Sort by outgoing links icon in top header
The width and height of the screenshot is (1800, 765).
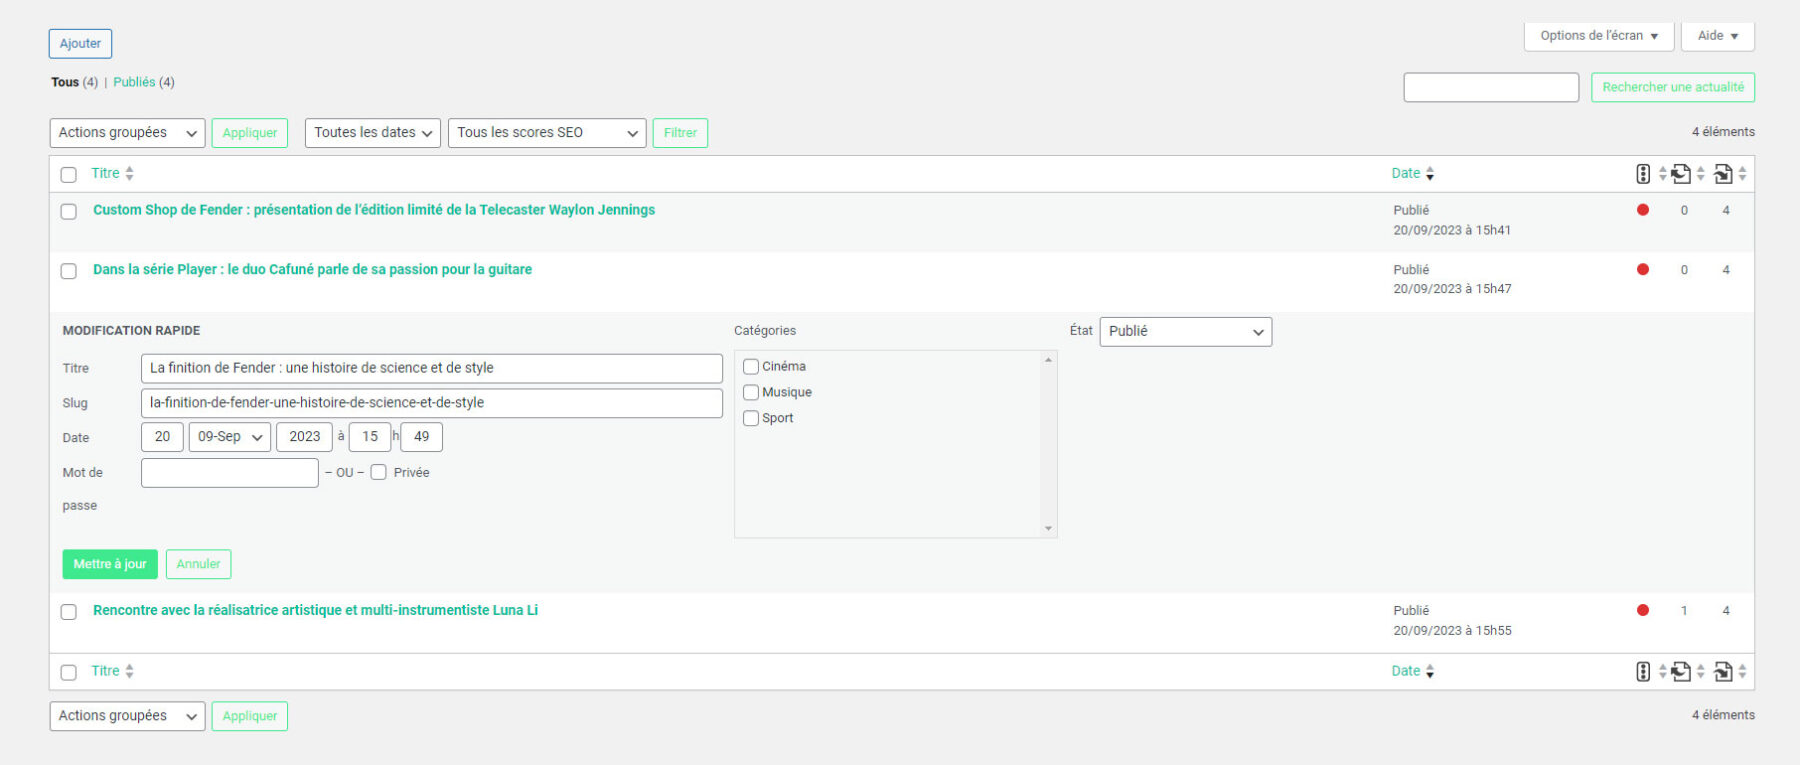pyautogui.click(x=1681, y=174)
